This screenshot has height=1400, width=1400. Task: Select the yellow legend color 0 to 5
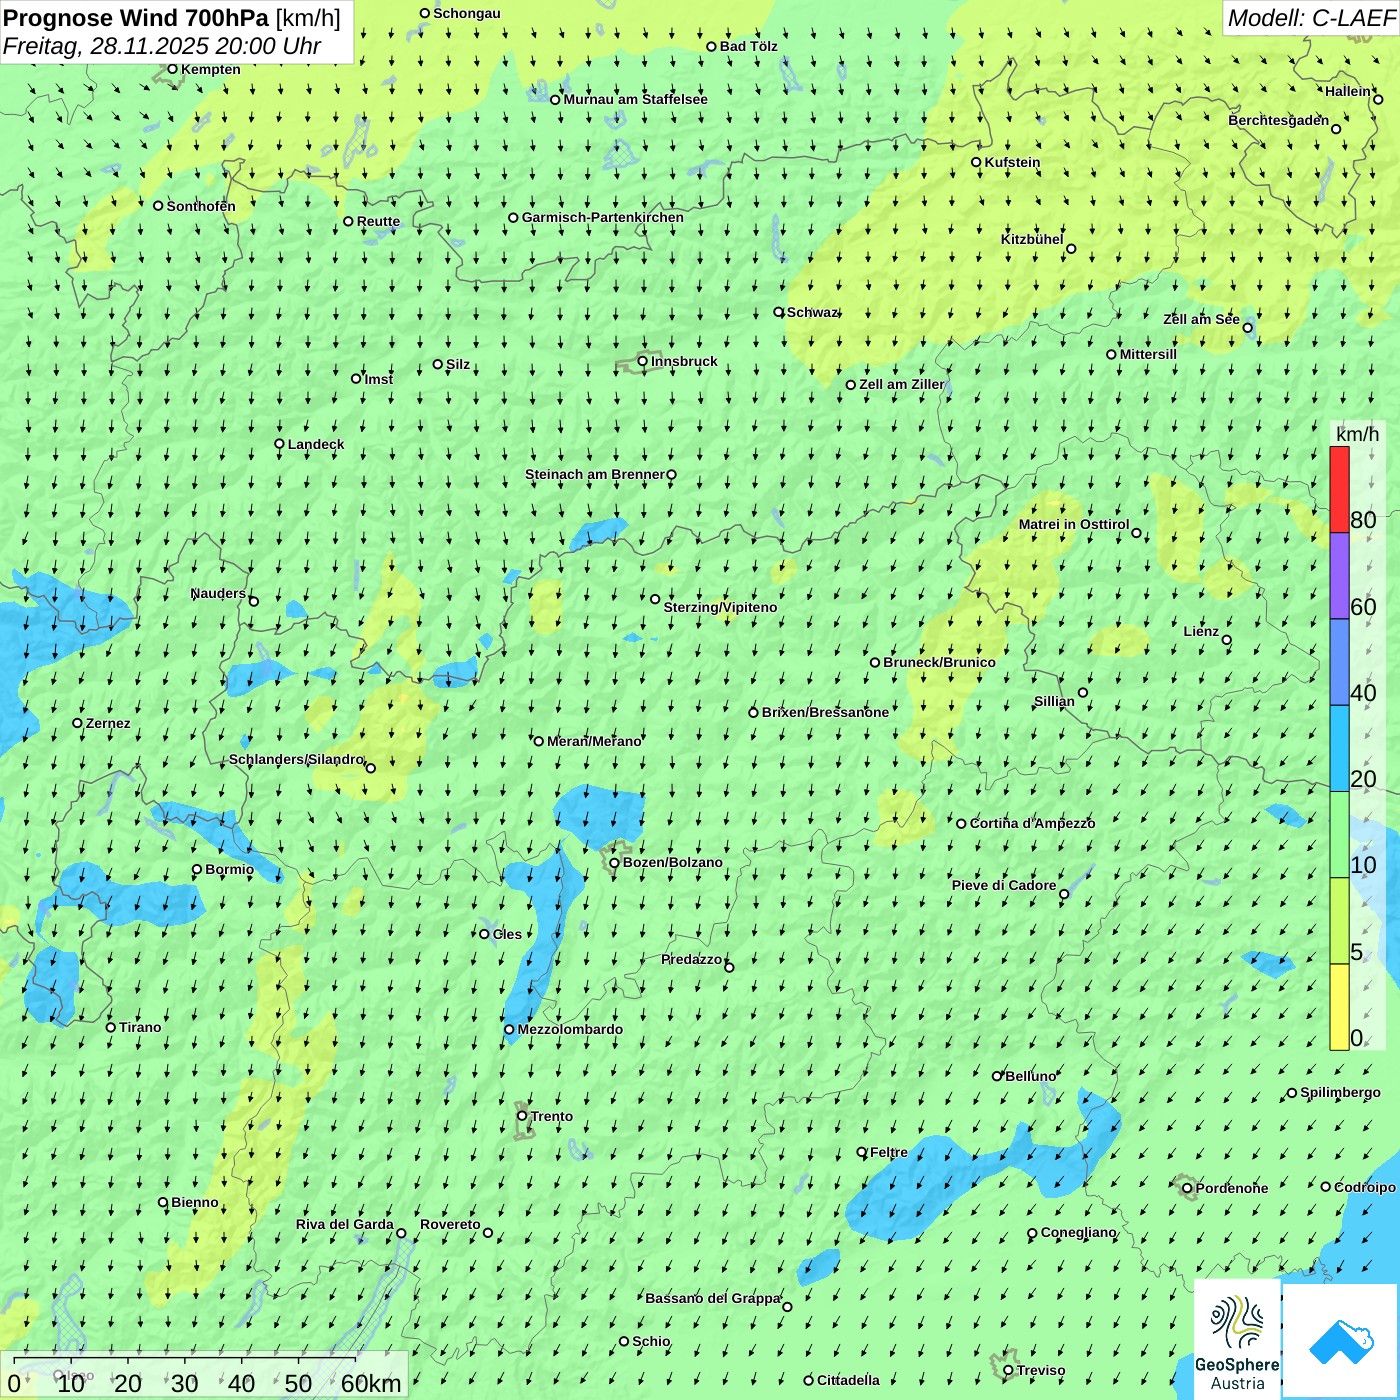1339,1007
